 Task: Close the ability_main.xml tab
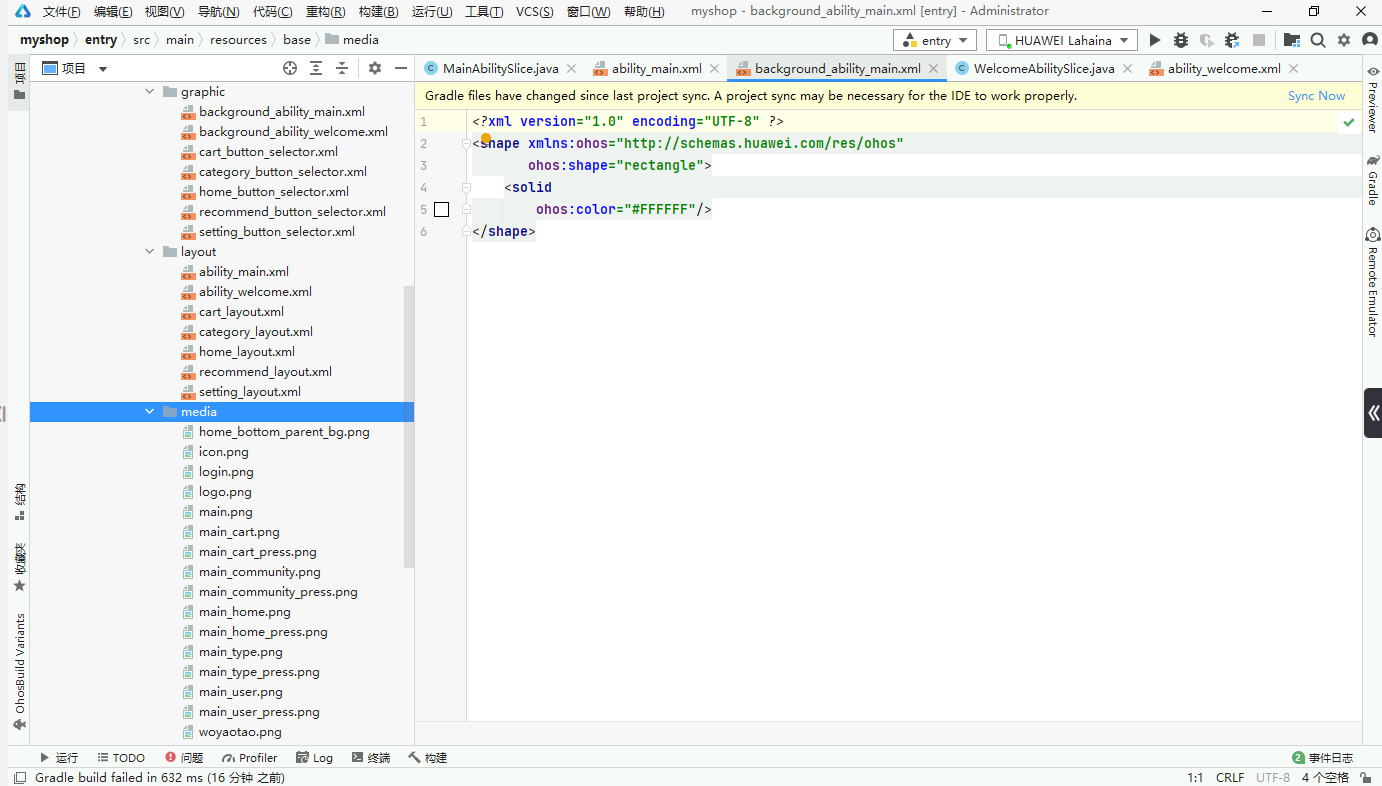click(x=714, y=69)
